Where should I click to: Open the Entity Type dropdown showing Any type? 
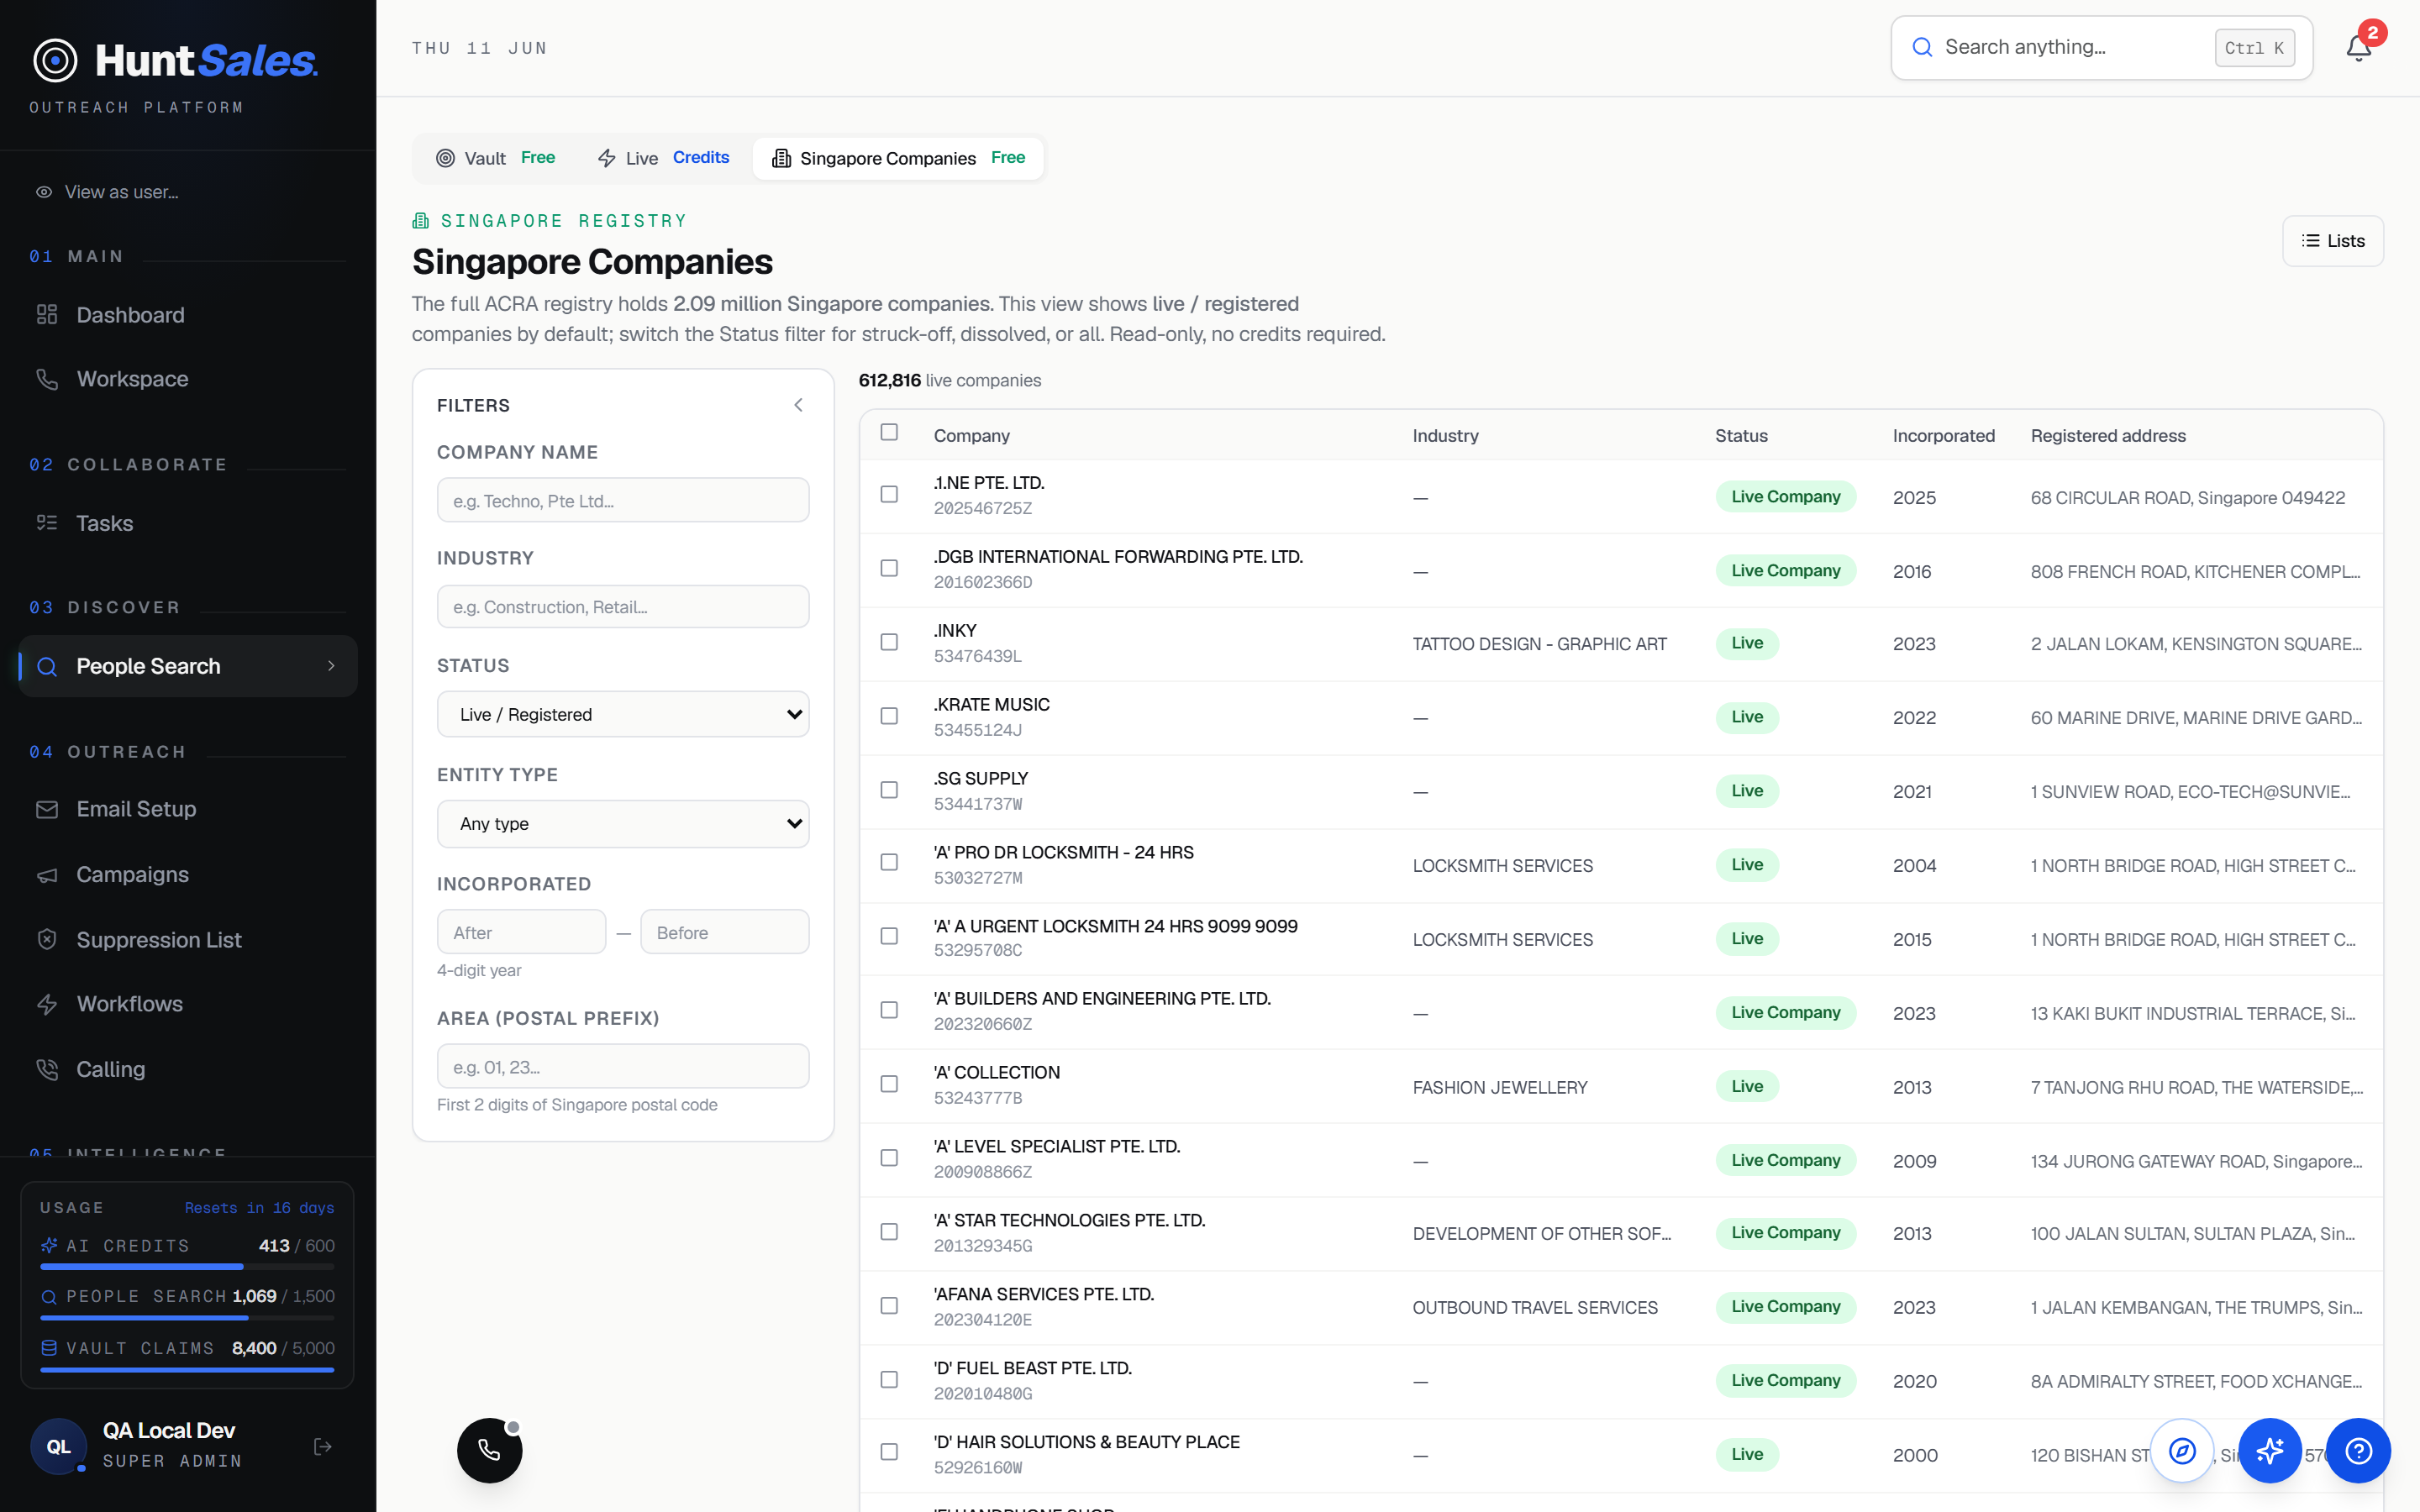pos(623,823)
